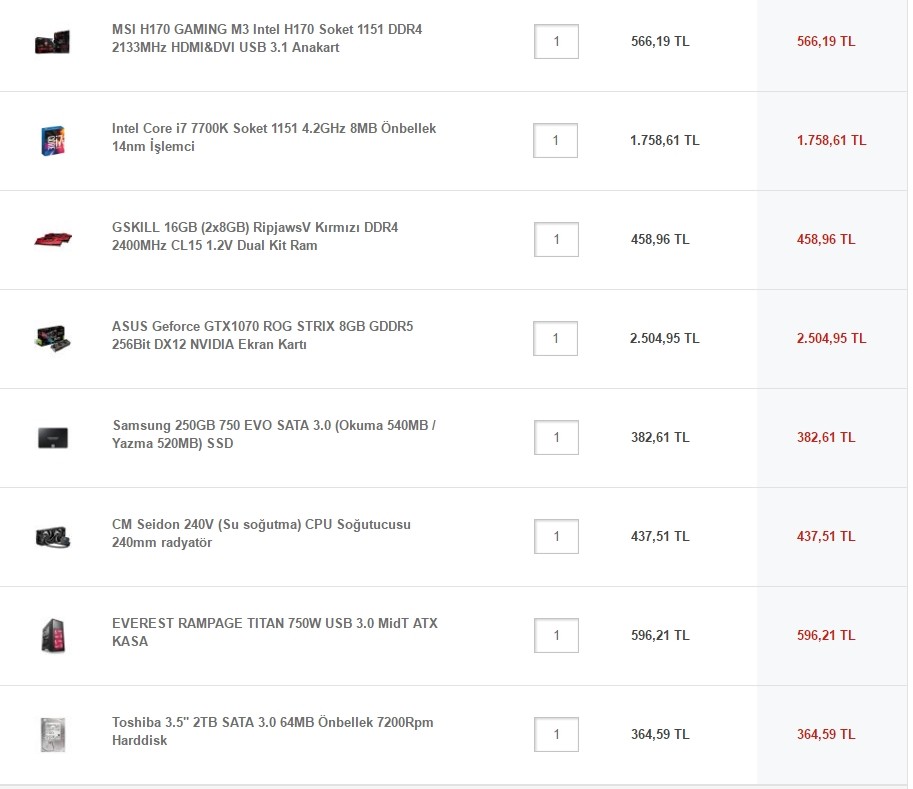Open the ASUS Geforce GTX1070 ROG STRIX link
The width and height of the screenshot is (913, 789).
pyautogui.click(x=262, y=336)
